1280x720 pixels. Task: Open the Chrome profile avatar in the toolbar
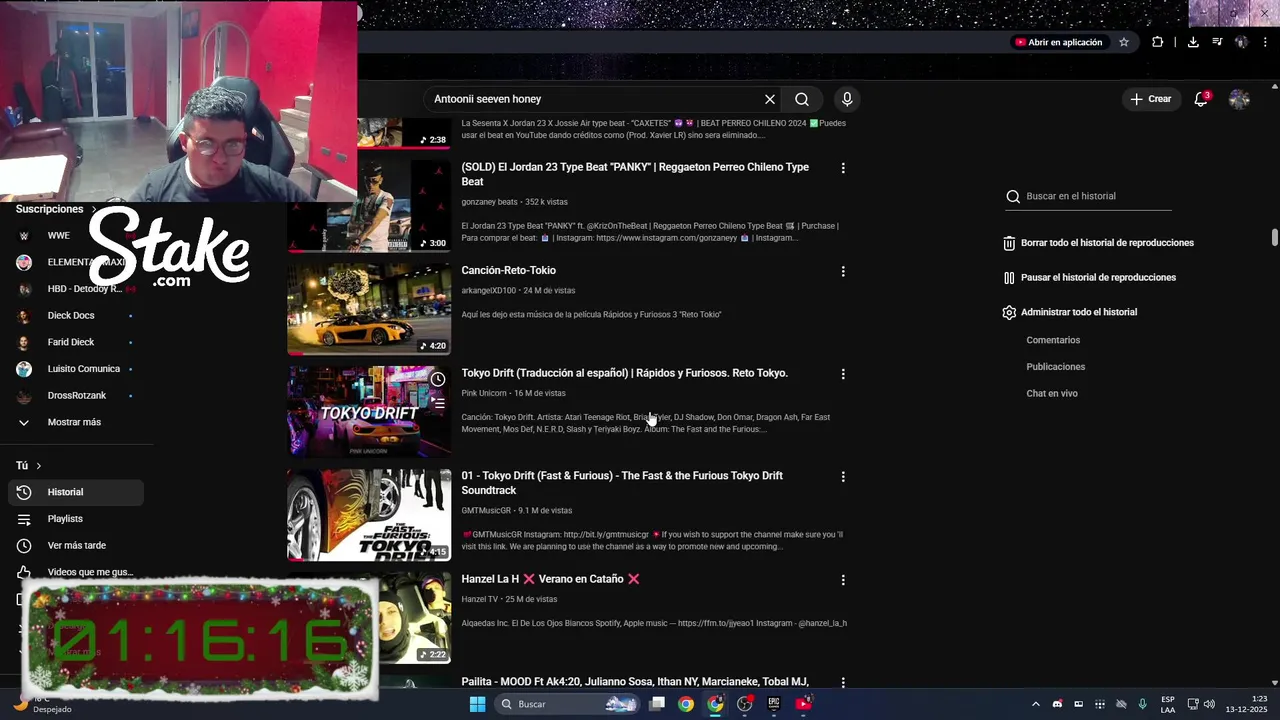(x=1241, y=42)
